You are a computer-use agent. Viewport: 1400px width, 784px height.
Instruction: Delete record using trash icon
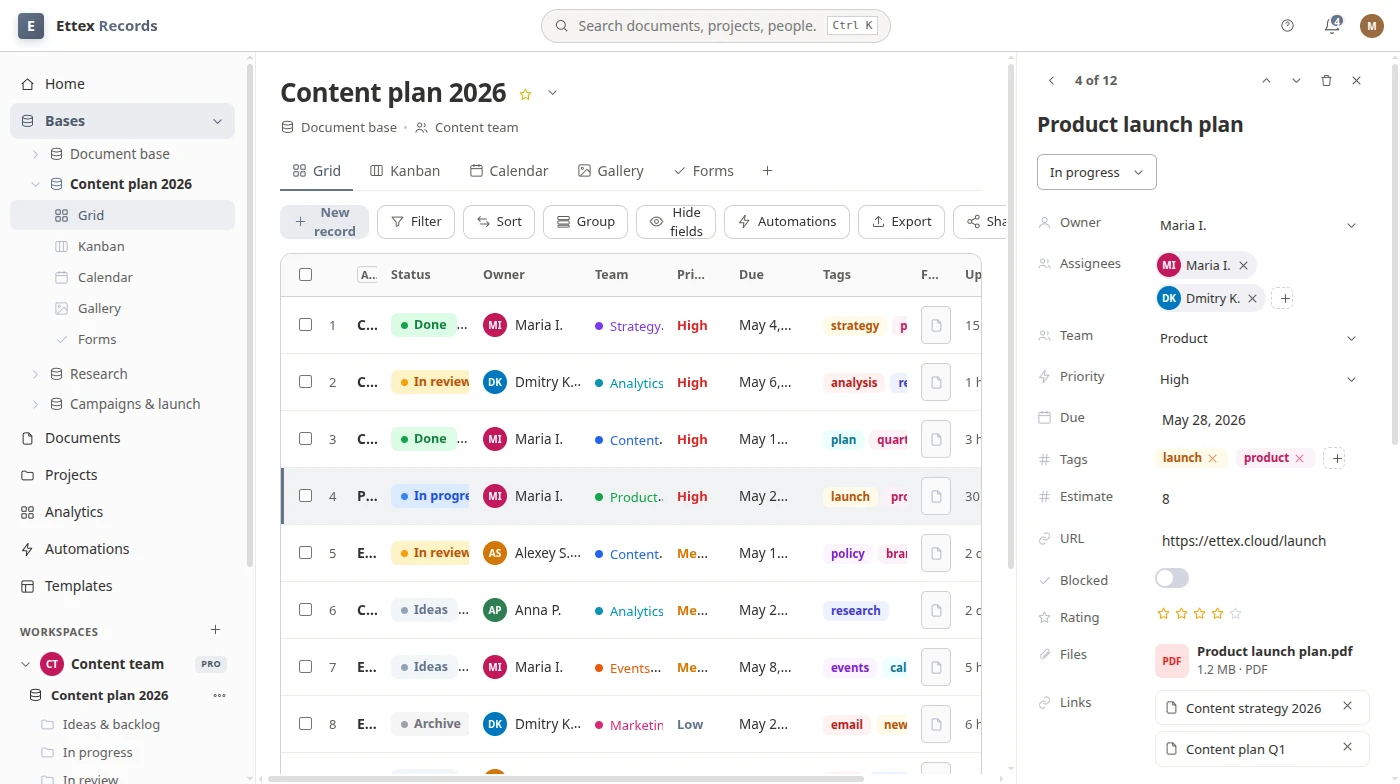point(1326,80)
